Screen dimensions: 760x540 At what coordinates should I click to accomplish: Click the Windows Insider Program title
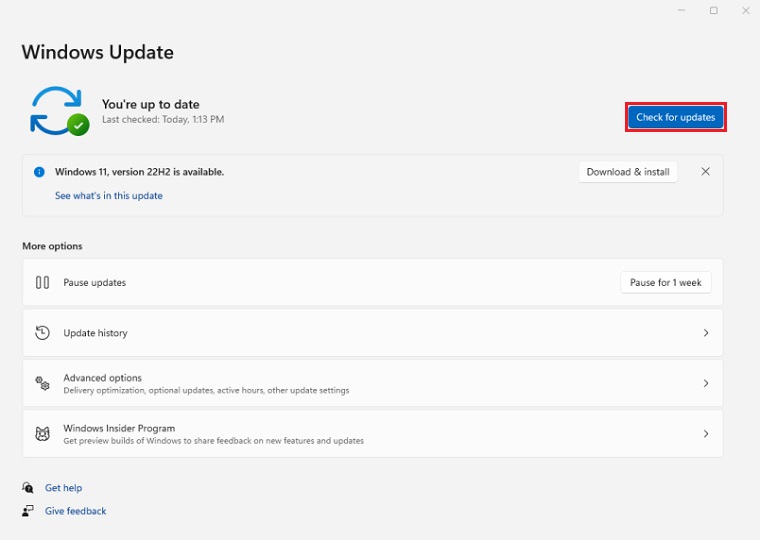coord(119,429)
